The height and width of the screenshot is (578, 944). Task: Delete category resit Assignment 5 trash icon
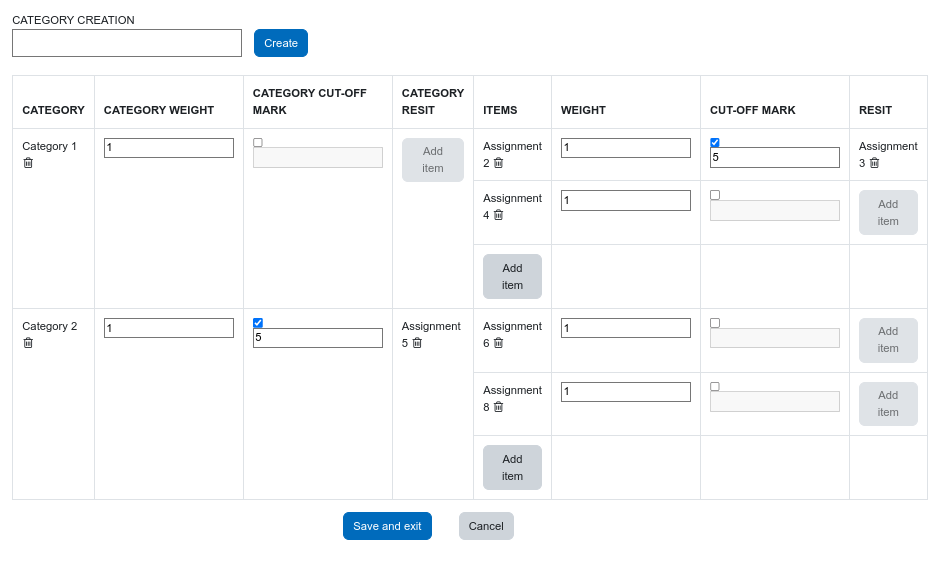(x=417, y=343)
